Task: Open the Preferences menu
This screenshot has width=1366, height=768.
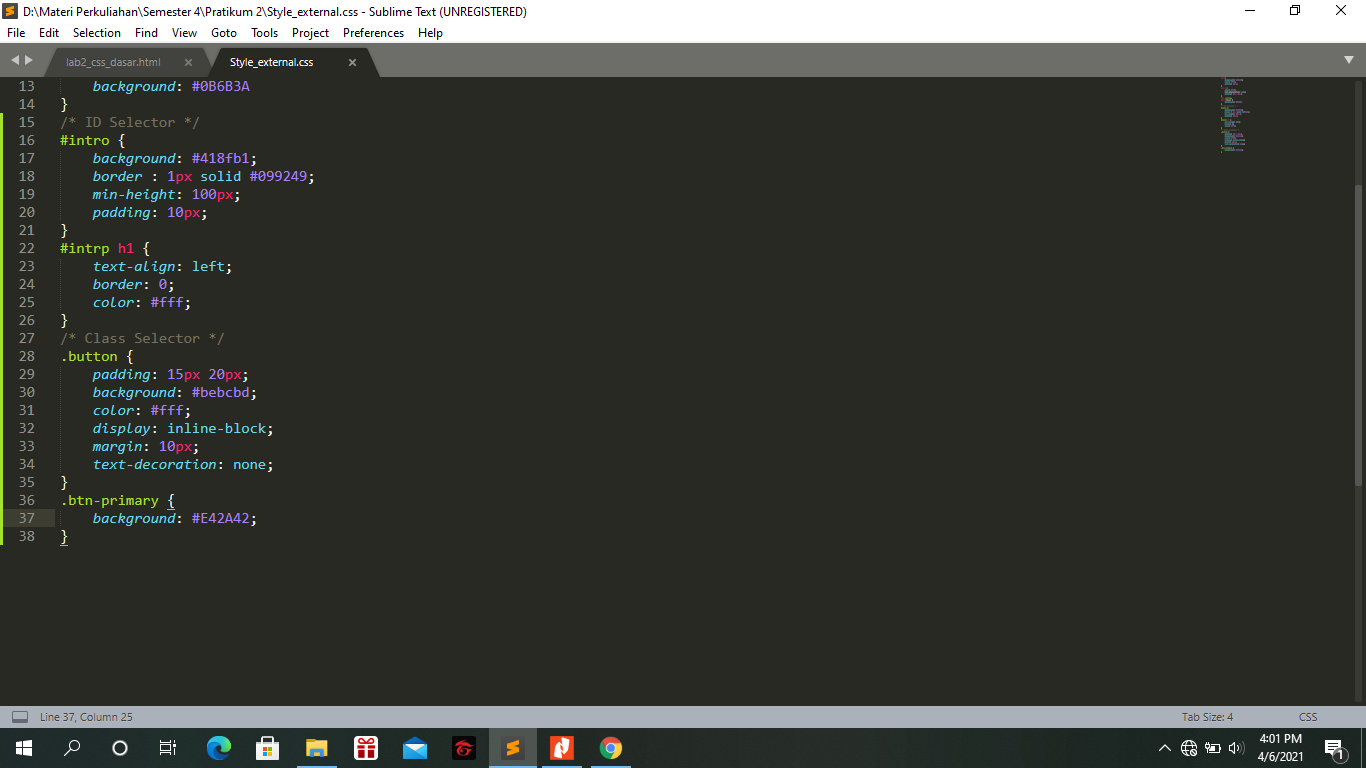Action: tap(373, 33)
